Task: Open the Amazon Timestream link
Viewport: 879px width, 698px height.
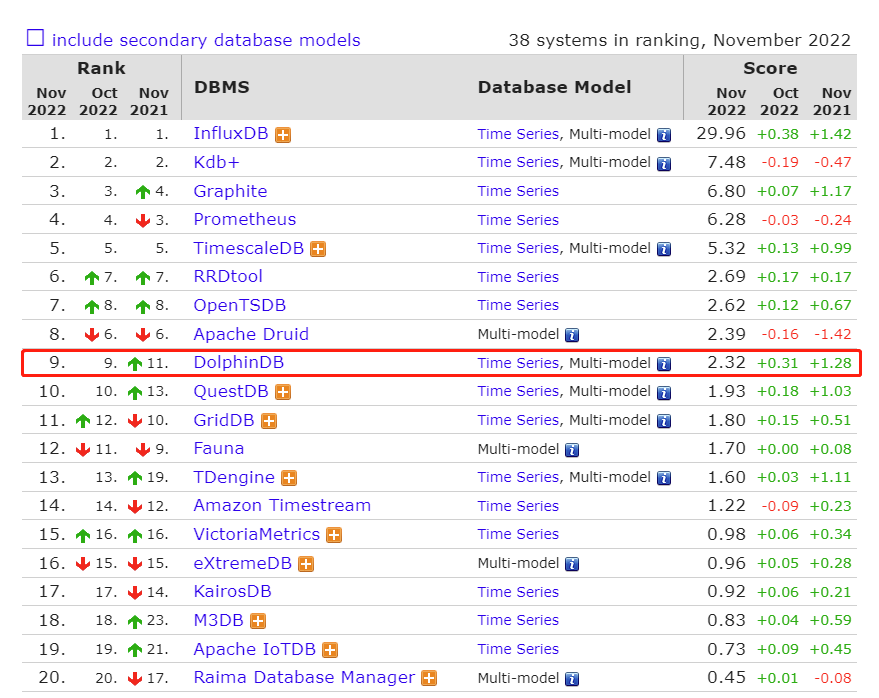Action: (283, 506)
